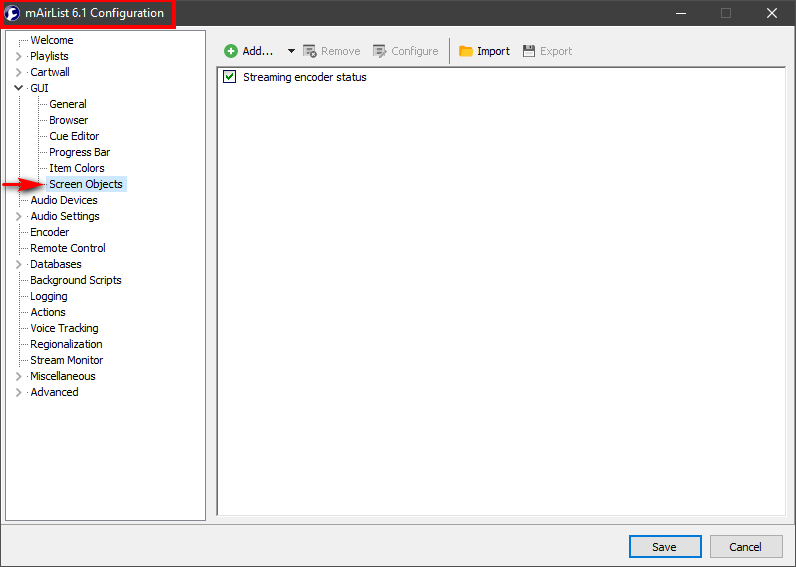Select Remote Control in the sidebar

(68, 248)
